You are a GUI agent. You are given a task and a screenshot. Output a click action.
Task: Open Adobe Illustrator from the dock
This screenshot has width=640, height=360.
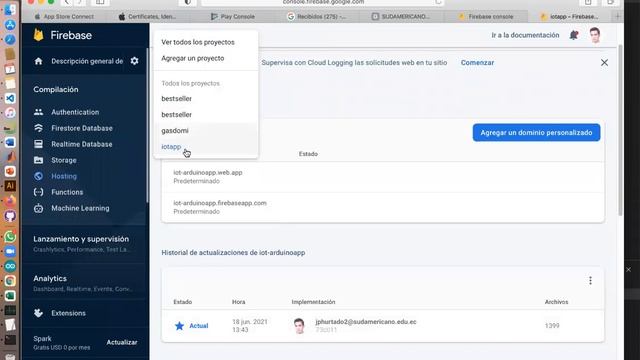pyautogui.click(x=10, y=186)
